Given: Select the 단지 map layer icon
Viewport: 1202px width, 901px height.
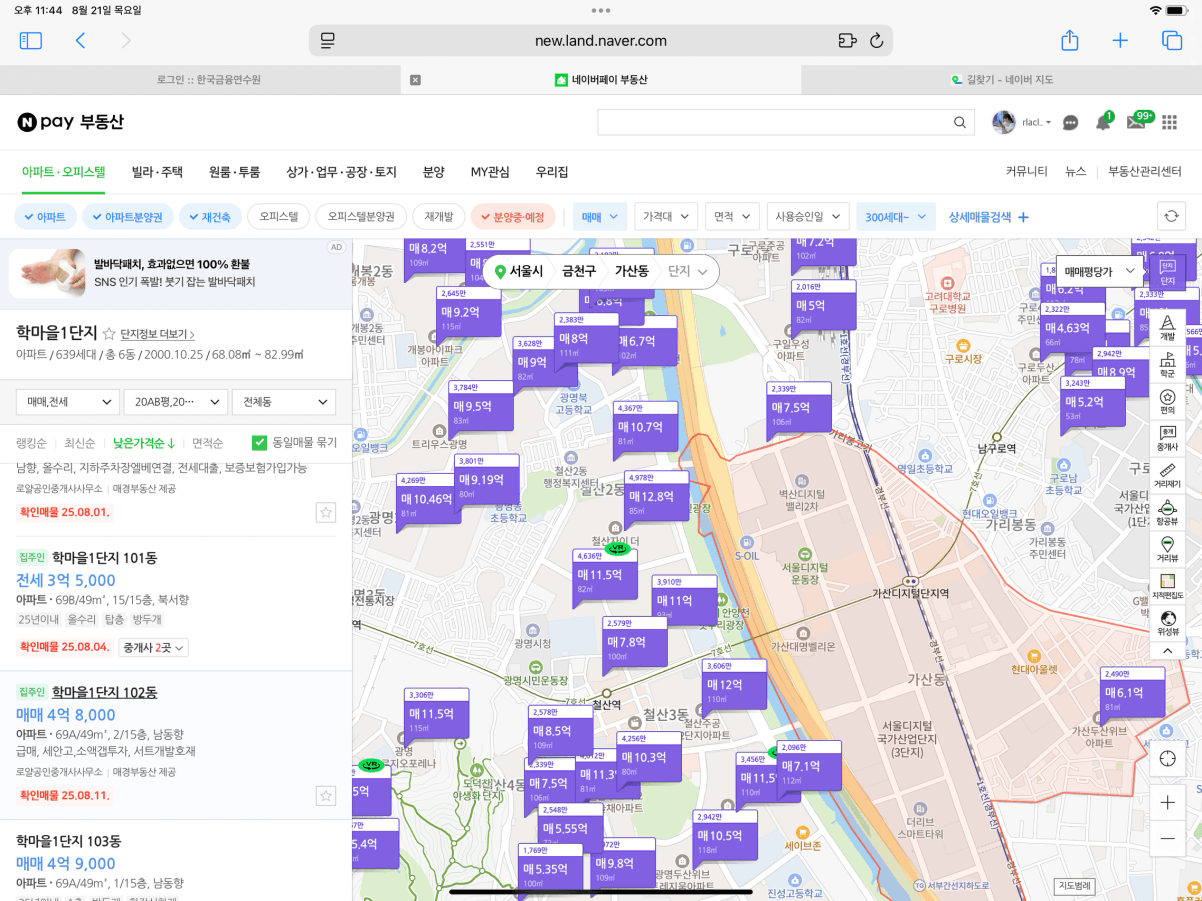Looking at the screenshot, I should 1167,272.
